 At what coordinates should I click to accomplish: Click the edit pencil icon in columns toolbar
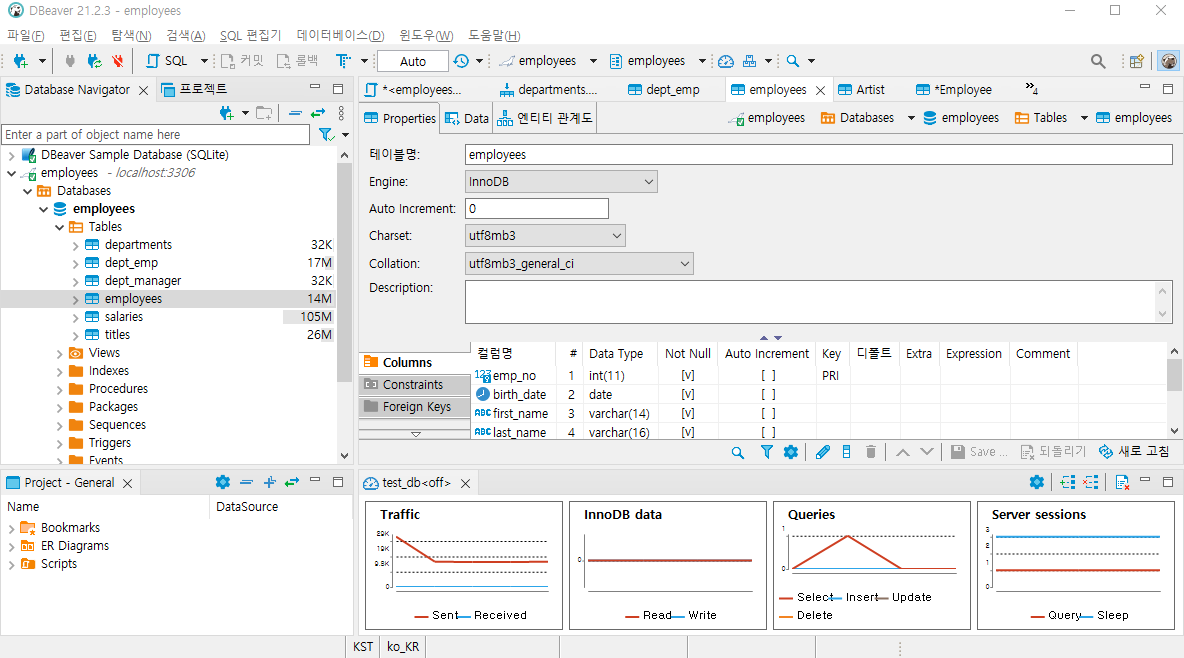click(x=823, y=452)
